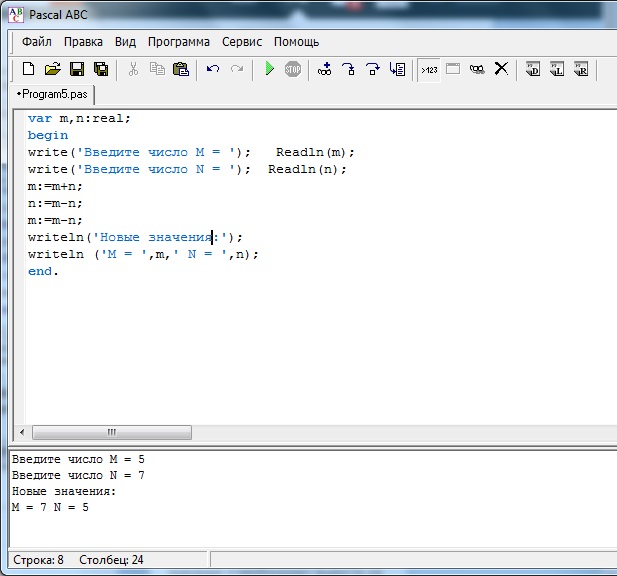The height and width of the screenshot is (576, 617).
Task: Undo the last edit
Action: point(213,69)
